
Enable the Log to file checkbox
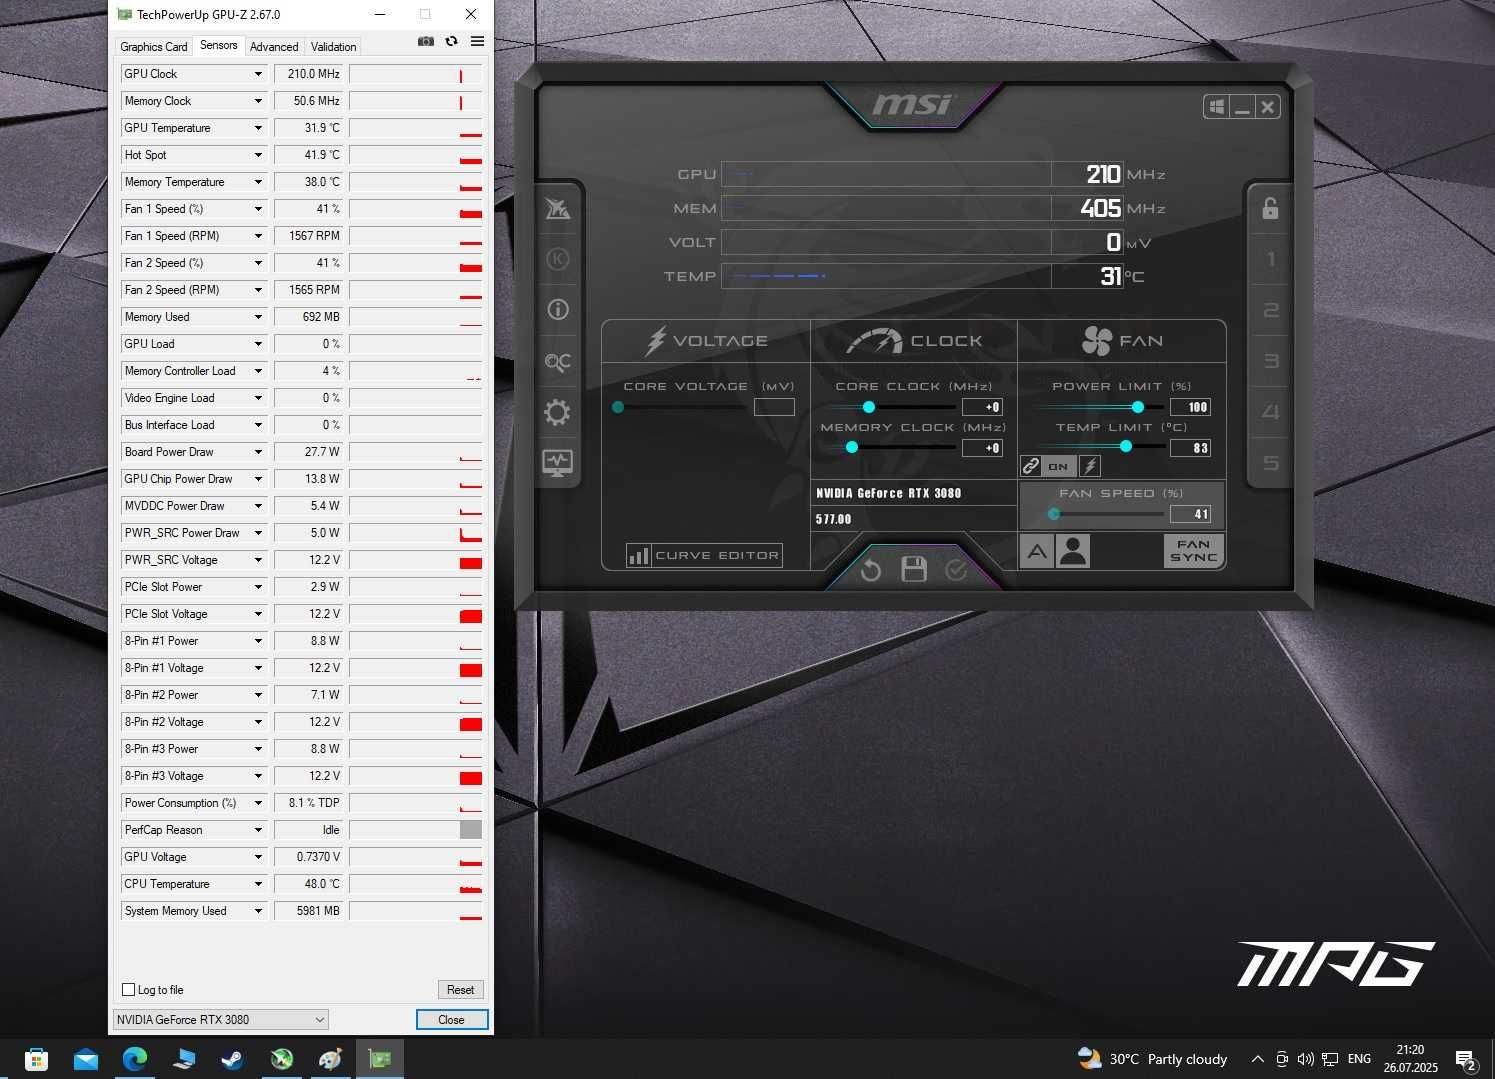(x=128, y=990)
